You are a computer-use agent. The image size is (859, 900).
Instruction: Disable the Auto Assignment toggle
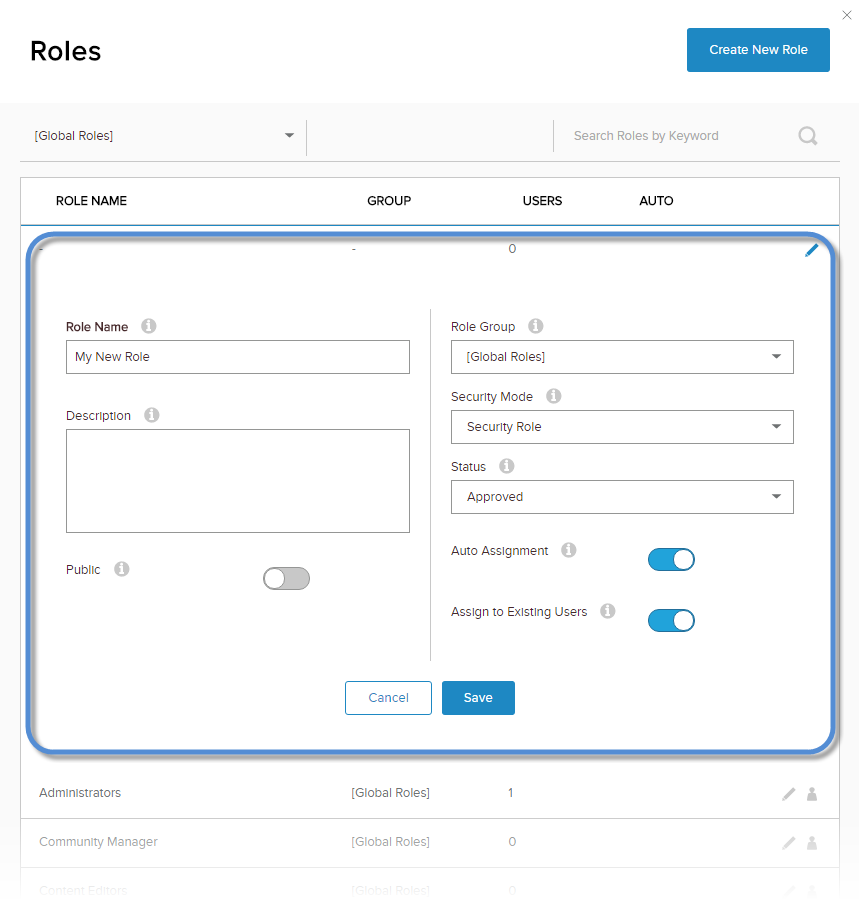(x=671, y=560)
